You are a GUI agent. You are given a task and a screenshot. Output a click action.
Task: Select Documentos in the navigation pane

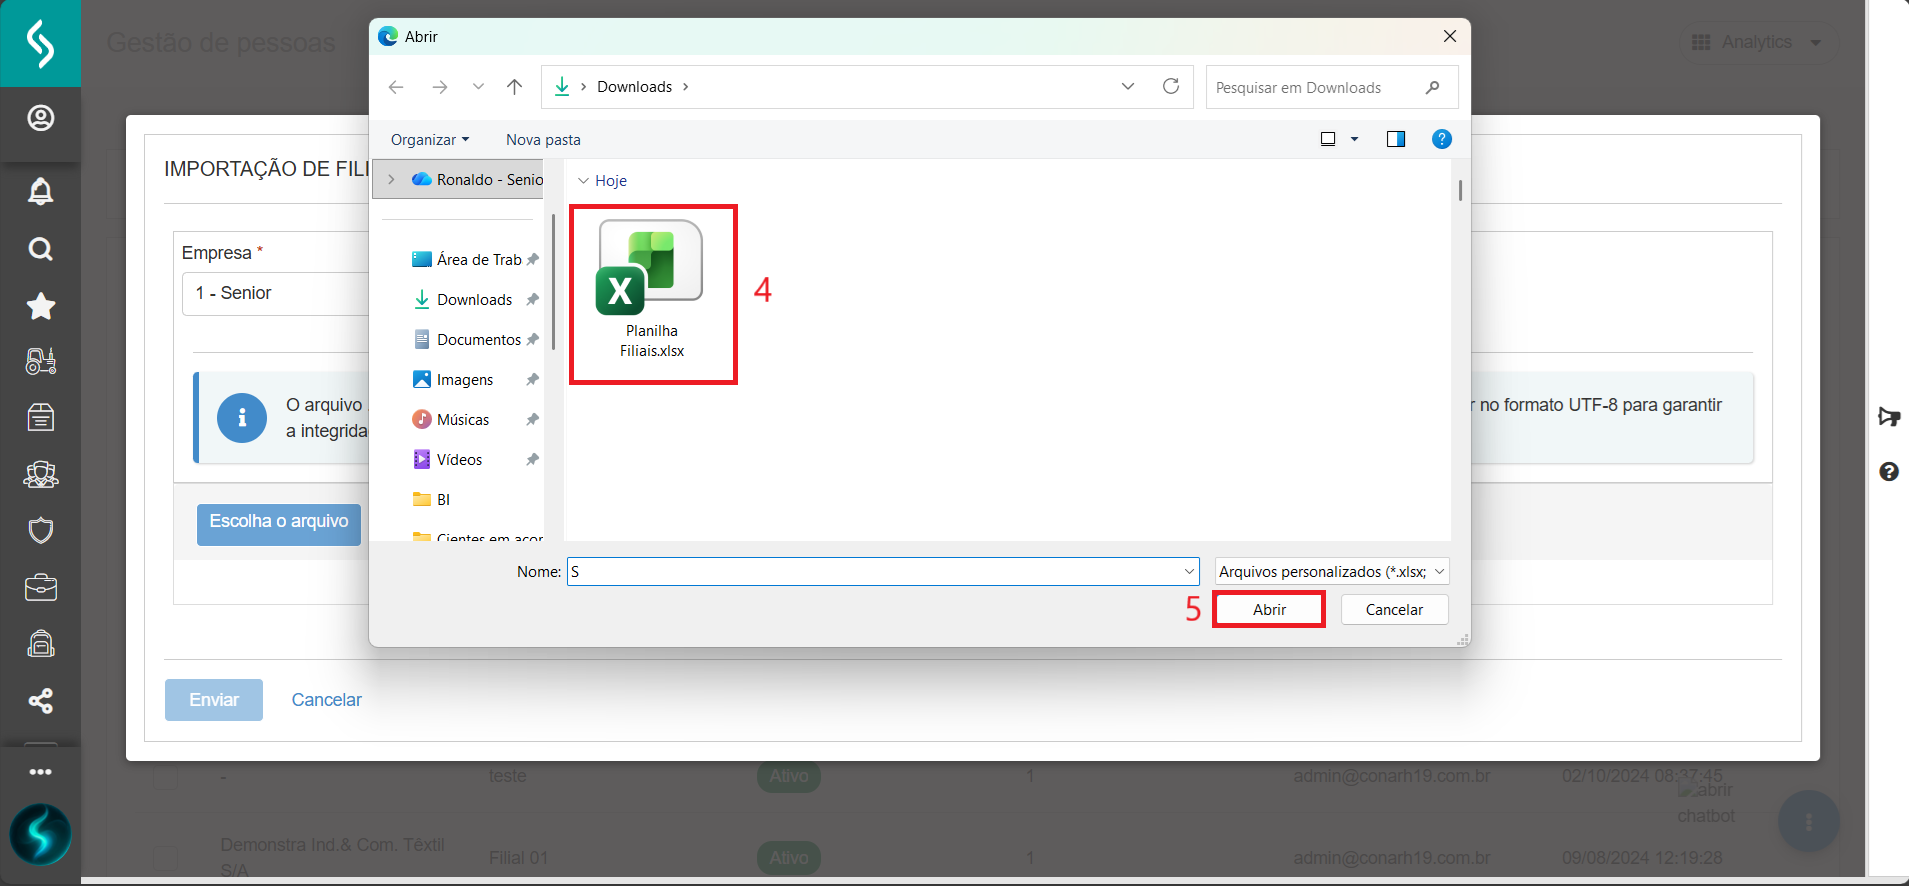point(478,340)
